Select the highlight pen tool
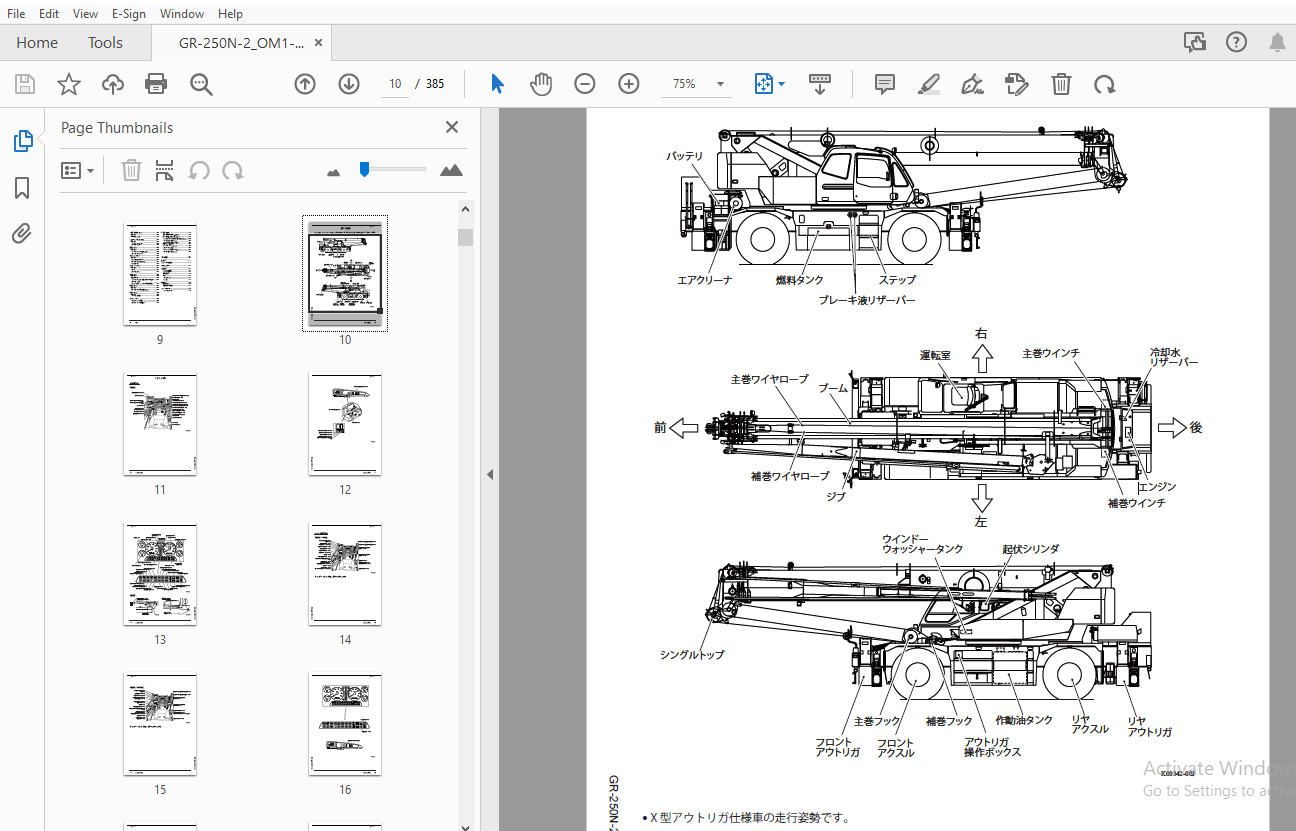This screenshot has height=831, width=1296. pyautogui.click(x=929, y=84)
